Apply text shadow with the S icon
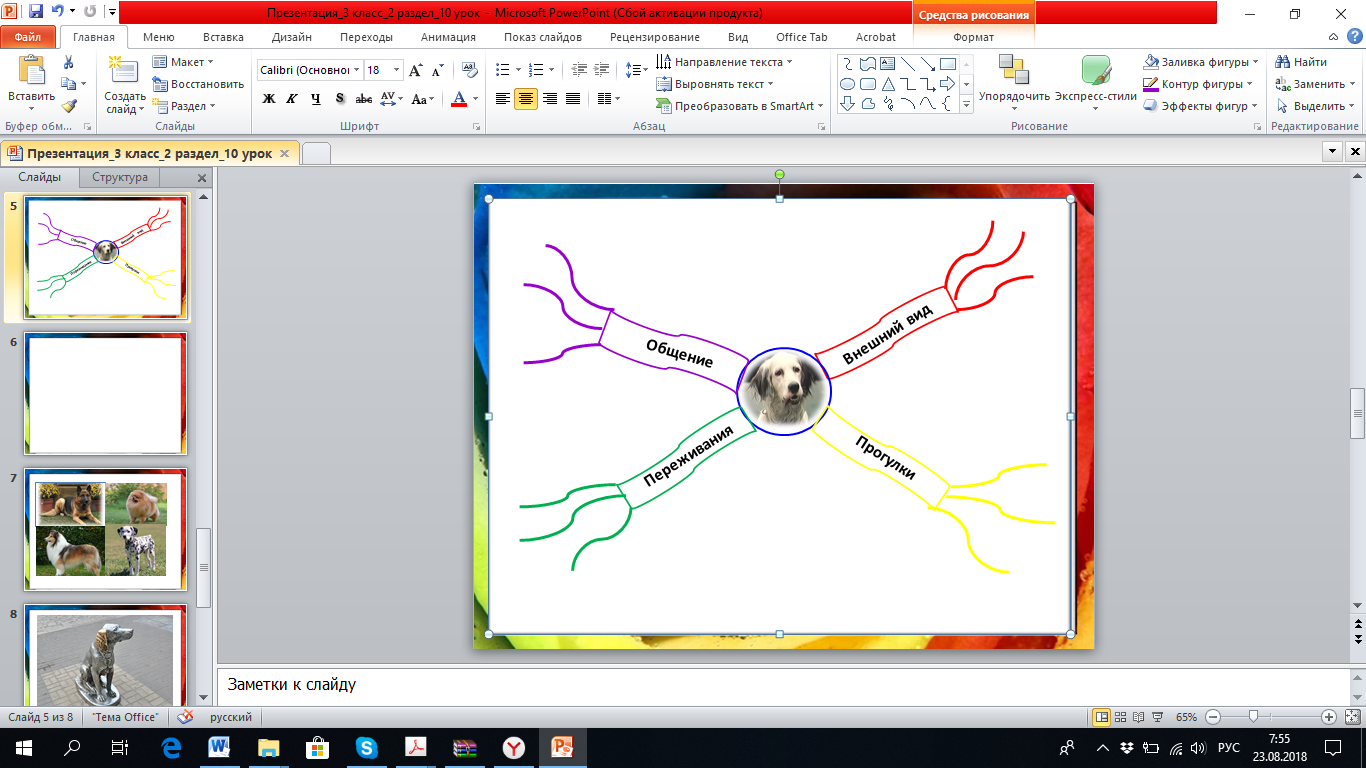 click(340, 99)
